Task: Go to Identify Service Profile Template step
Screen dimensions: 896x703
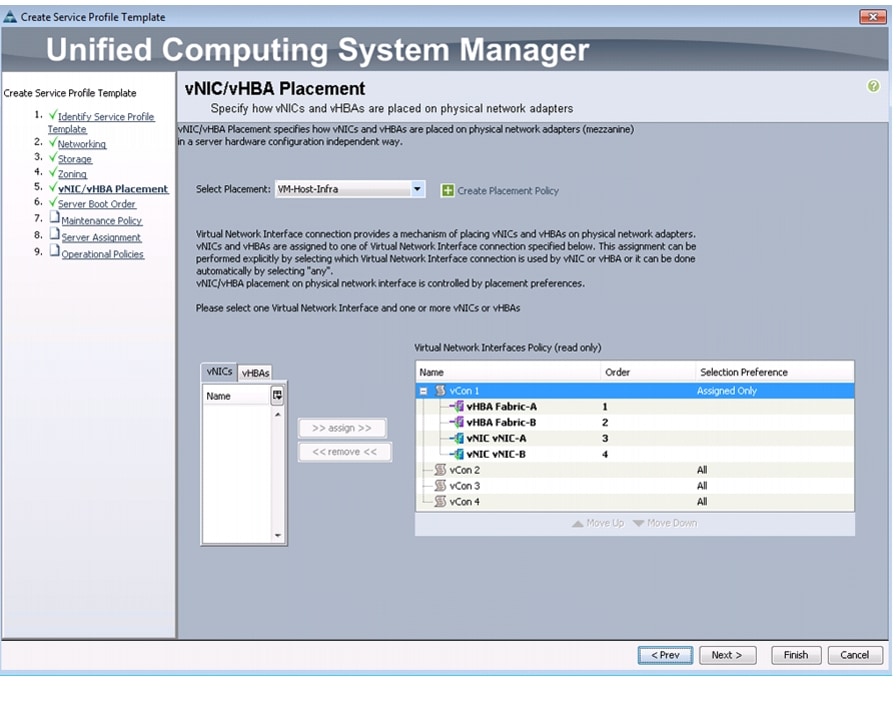Action: click(x=101, y=123)
